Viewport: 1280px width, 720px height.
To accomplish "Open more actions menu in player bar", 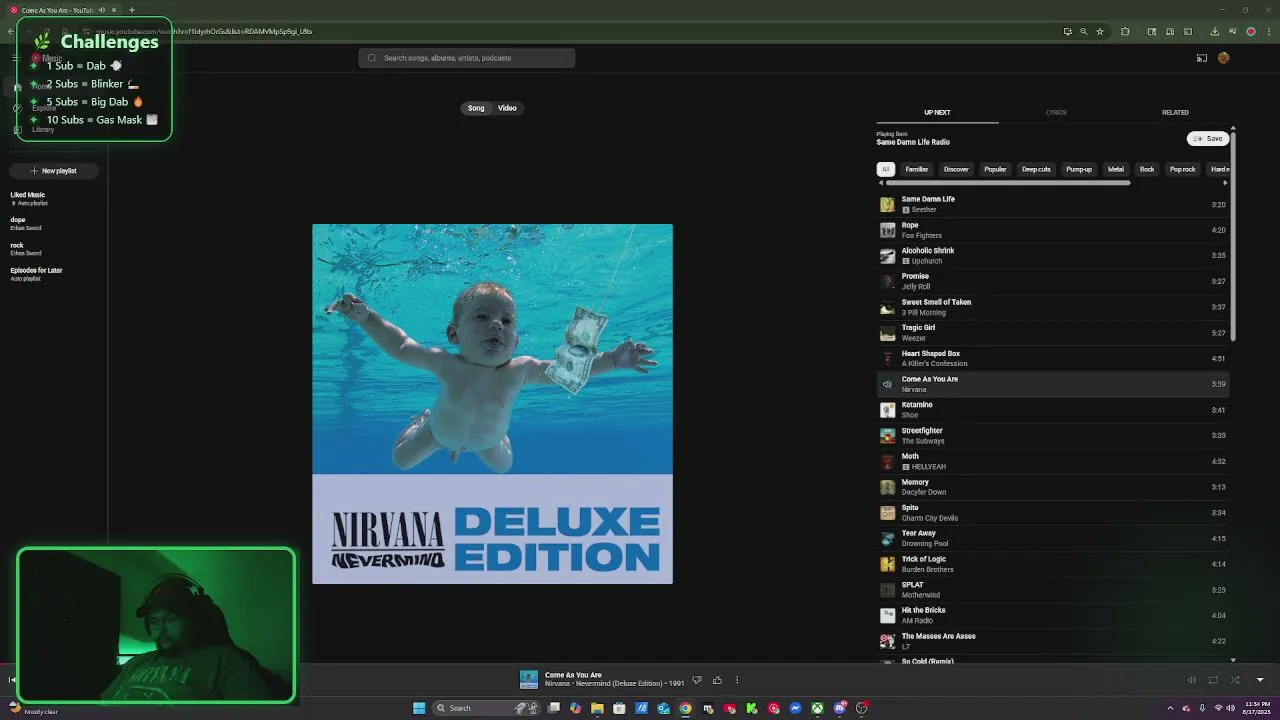I will (x=737, y=680).
